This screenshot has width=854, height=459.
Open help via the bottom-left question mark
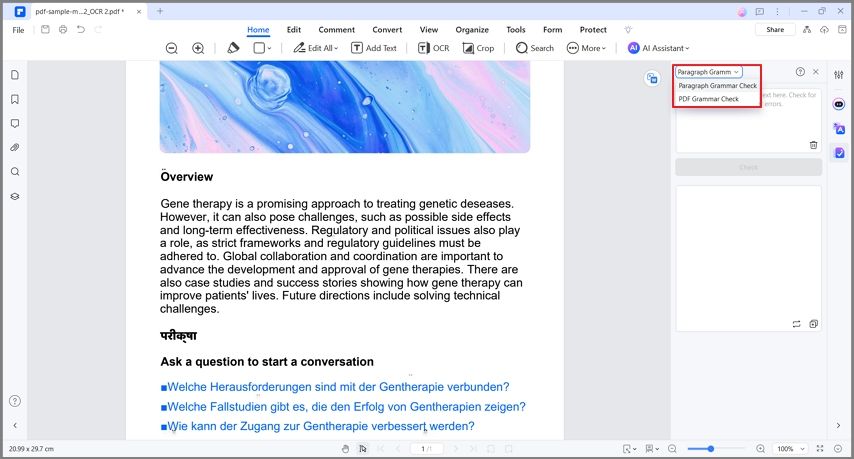(15, 401)
